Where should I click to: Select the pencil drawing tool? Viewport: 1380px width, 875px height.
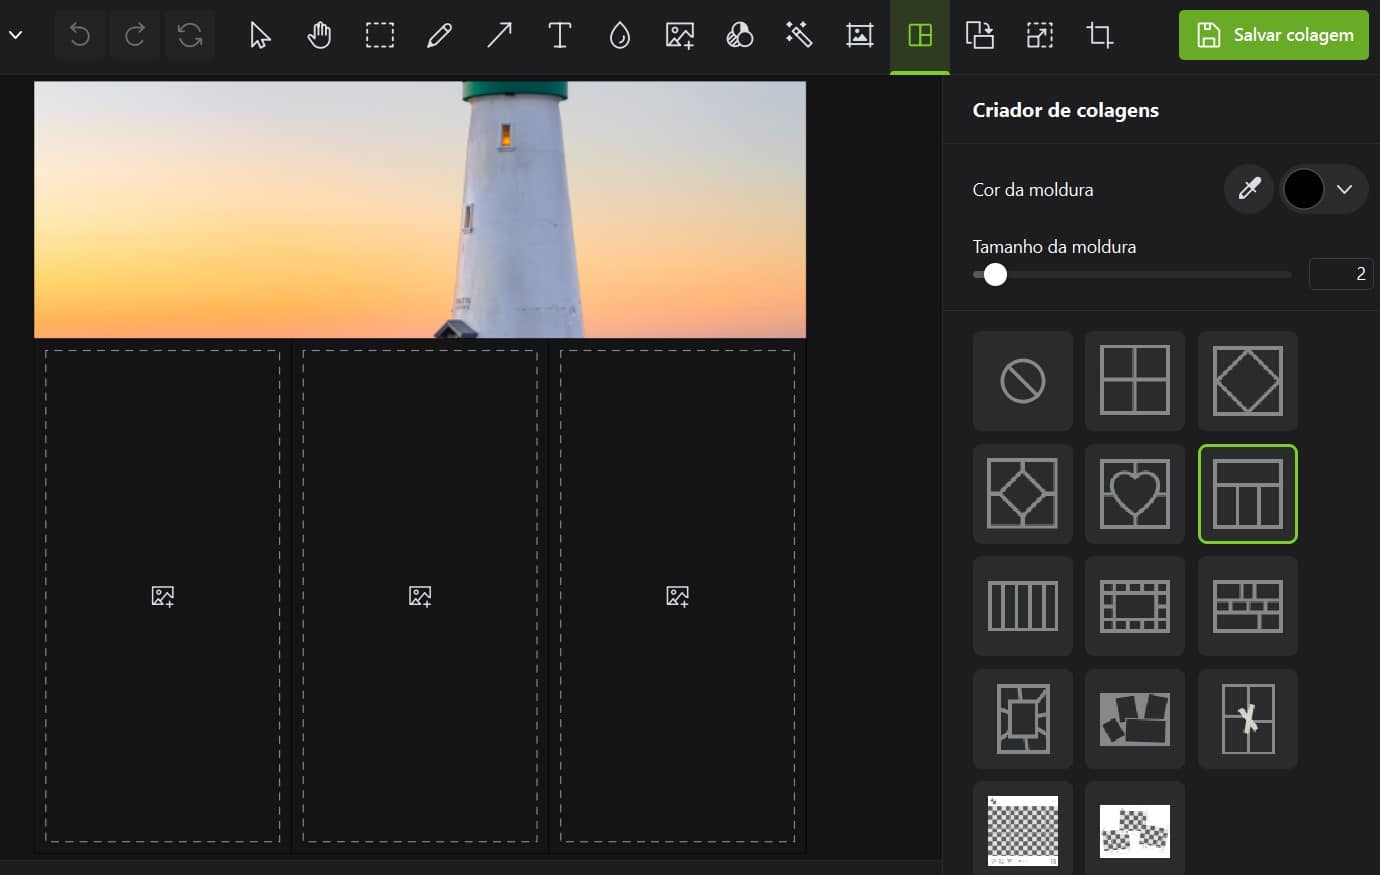pyautogui.click(x=439, y=36)
